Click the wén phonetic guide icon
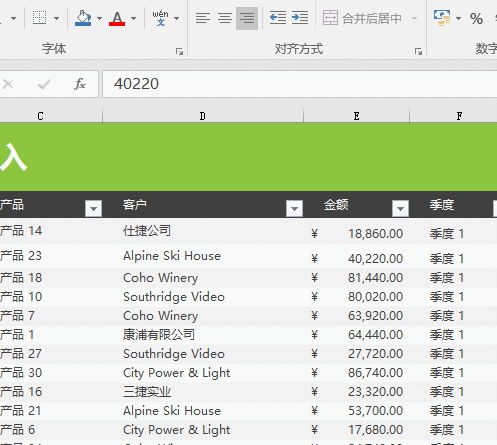 click(161, 18)
